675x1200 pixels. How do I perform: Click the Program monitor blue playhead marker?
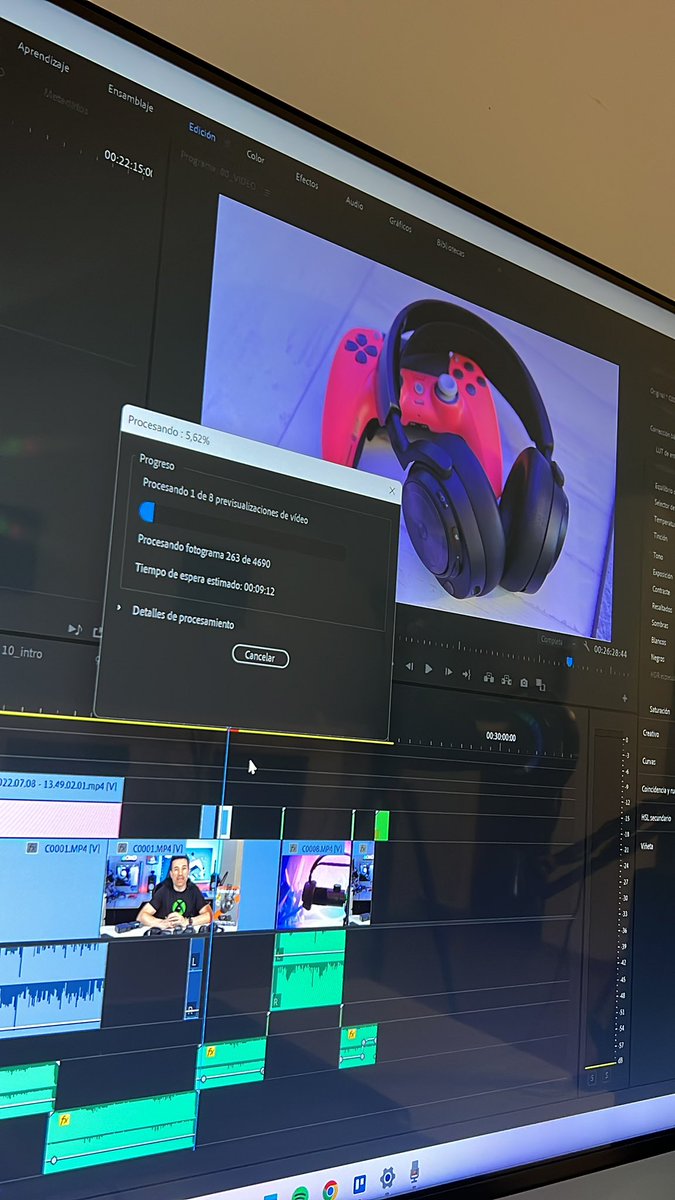pyautogui.click(x=570, y=661)
